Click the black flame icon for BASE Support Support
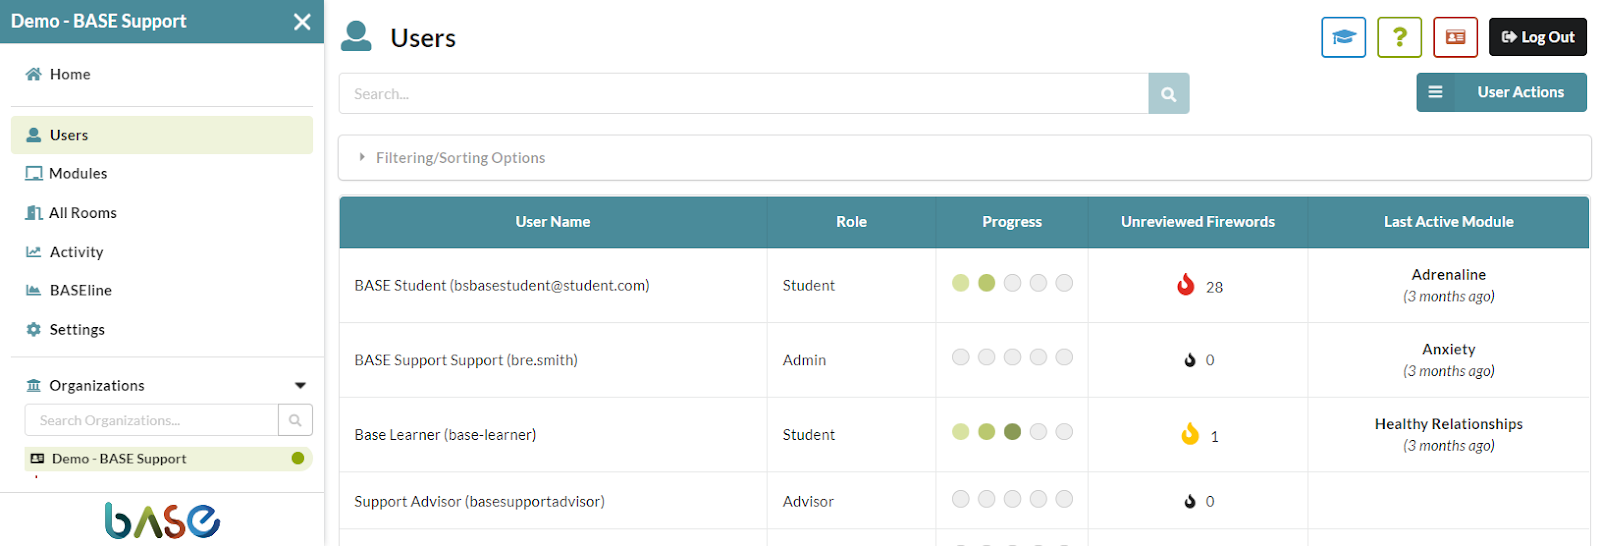 pos(1190,360)
